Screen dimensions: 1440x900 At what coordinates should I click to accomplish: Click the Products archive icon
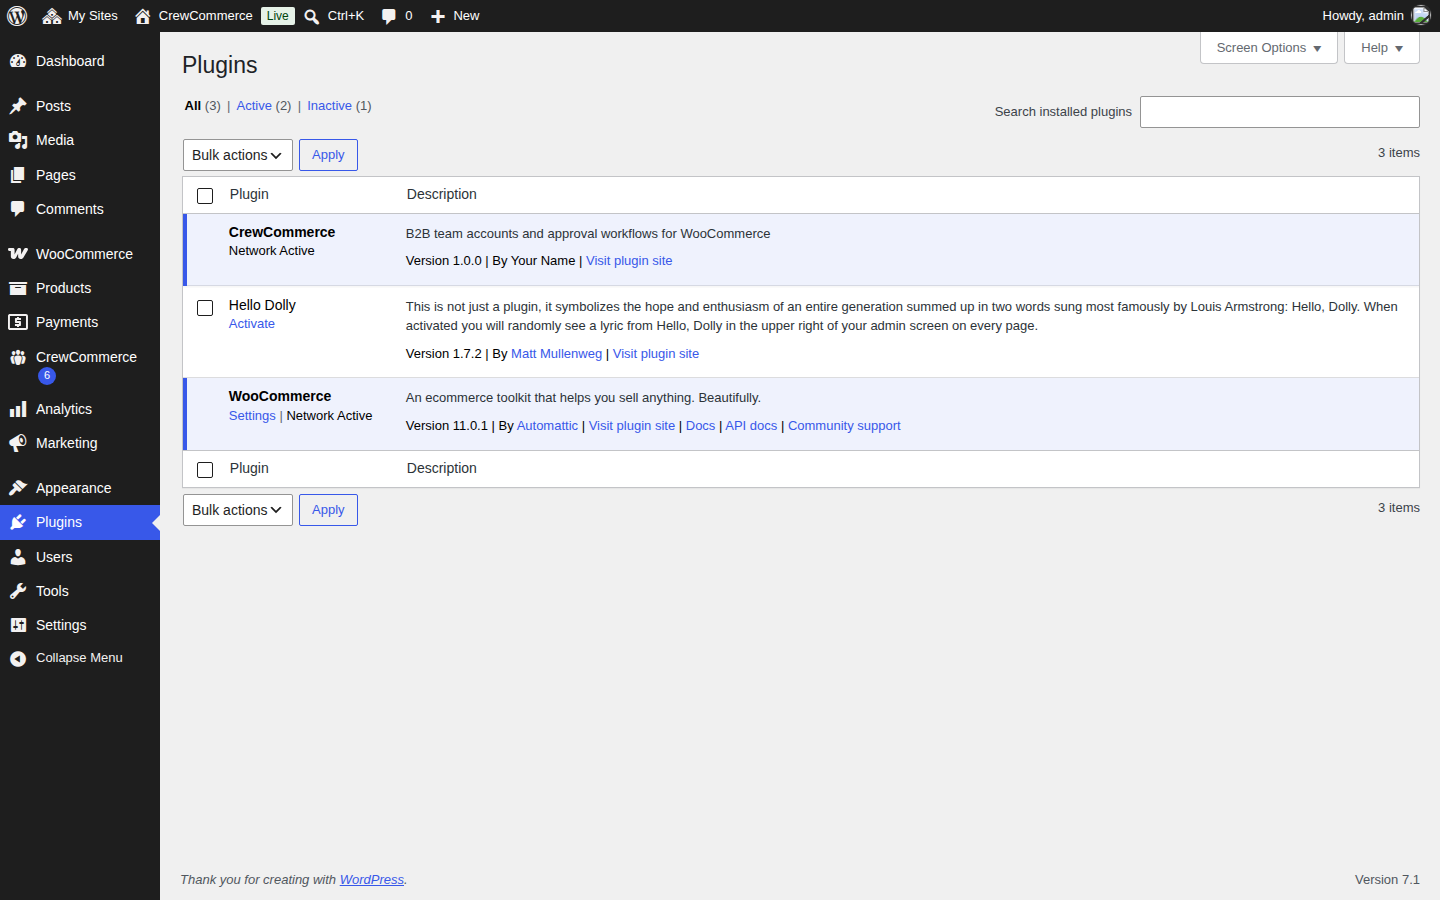pos(18,288)
